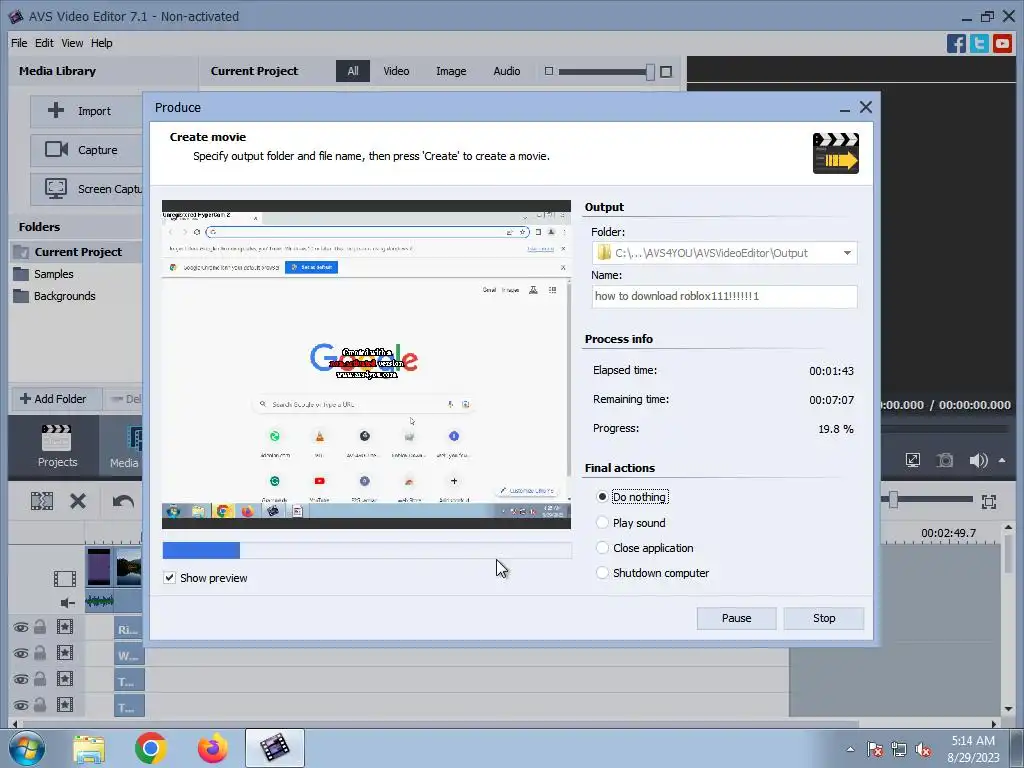
Task: Open Windows Explorer from taskbar
Action: [x=89, y=748]
